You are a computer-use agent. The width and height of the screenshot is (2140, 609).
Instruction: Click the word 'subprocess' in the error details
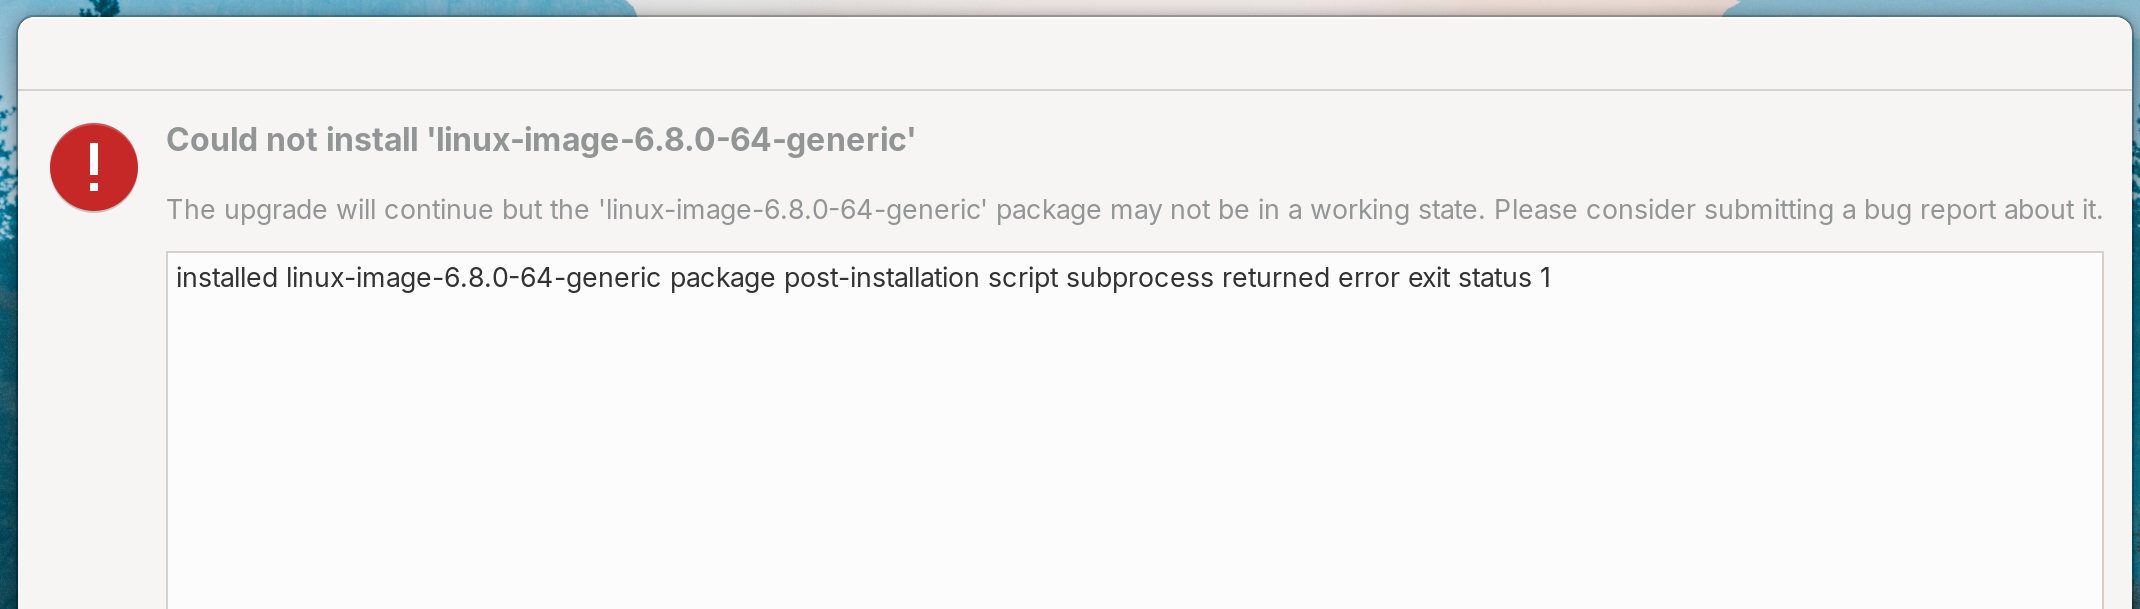point(1140,278)
